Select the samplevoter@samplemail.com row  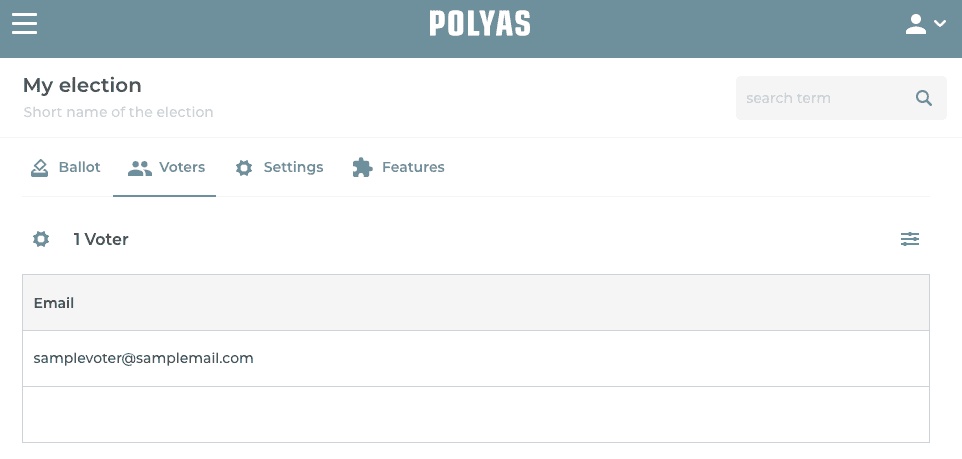click(144, 358)
